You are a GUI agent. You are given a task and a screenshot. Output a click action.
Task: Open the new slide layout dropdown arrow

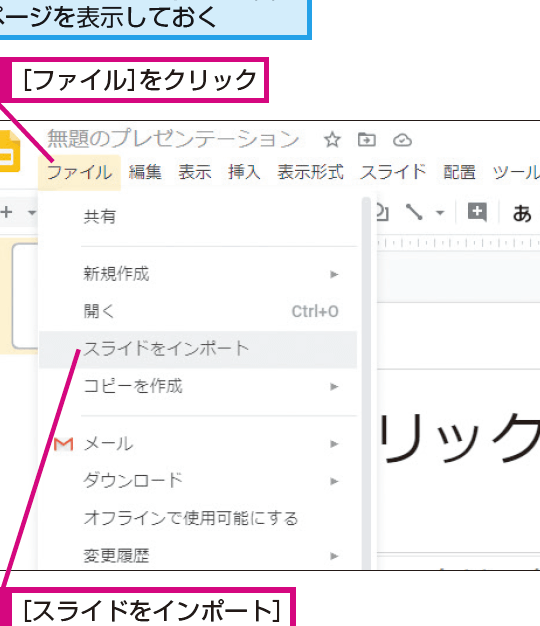click(x=32, y=213)
